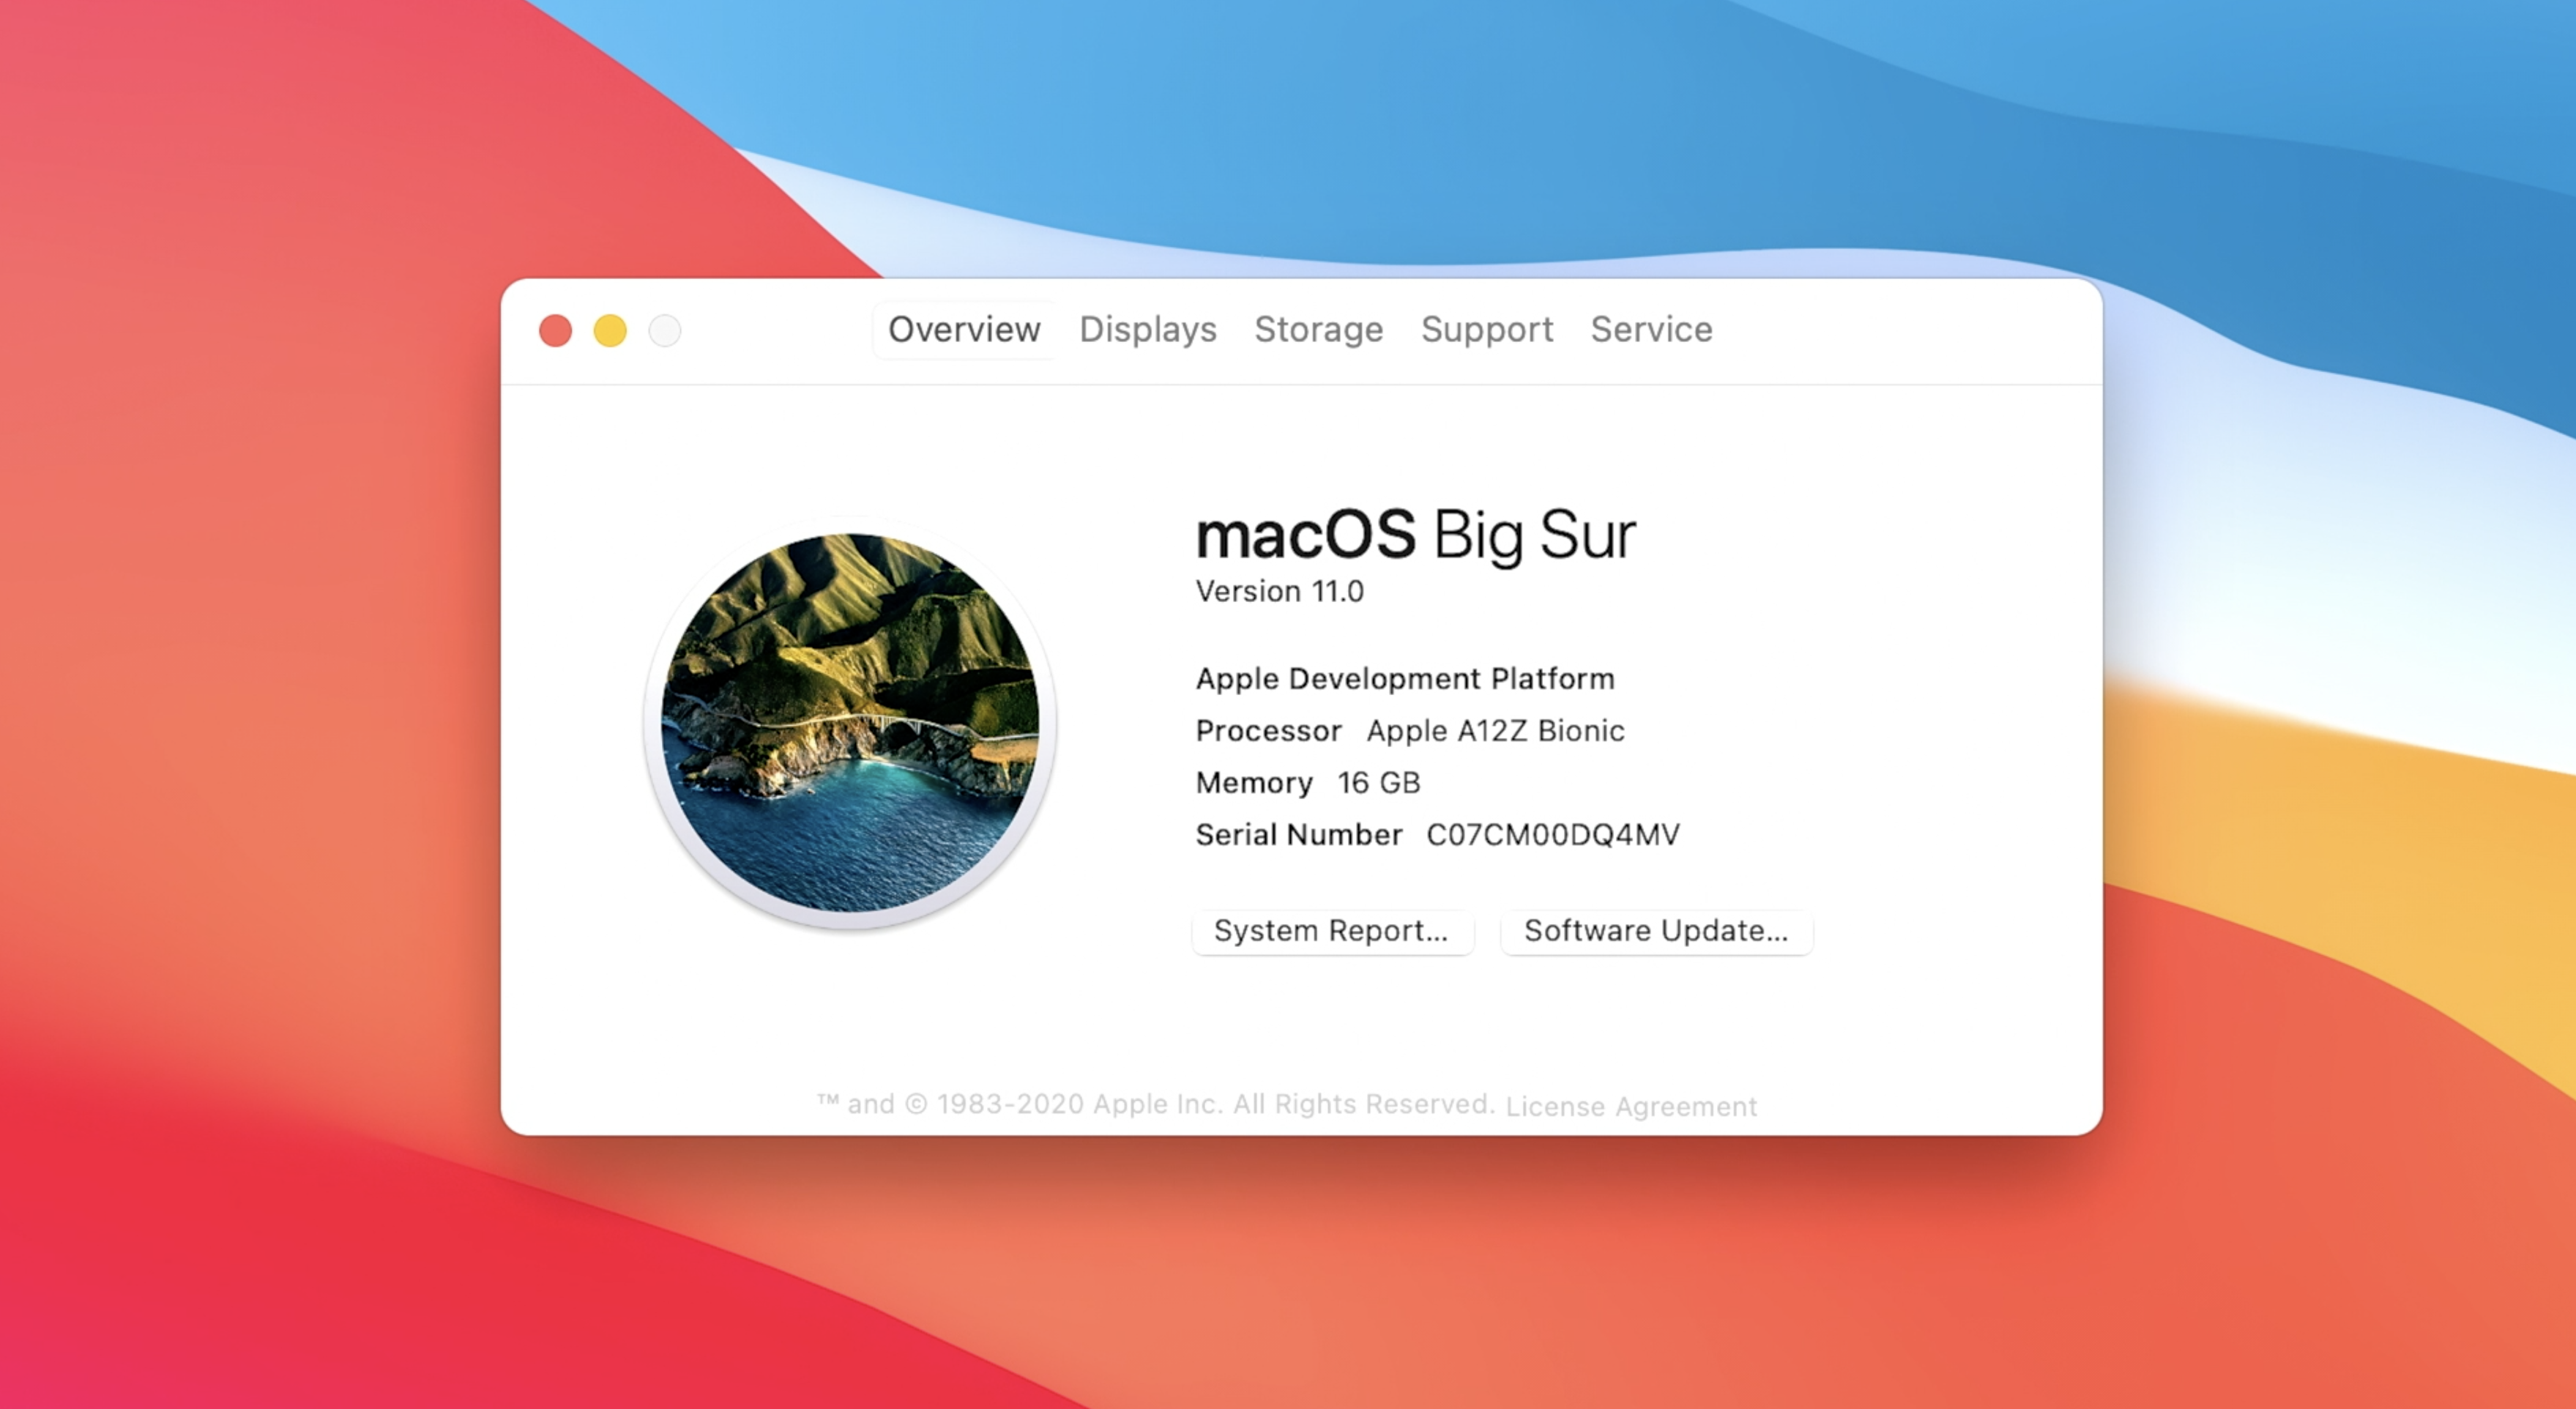The height and width of the screenshot is (1409, 2576).
Task: Switch to the Overview tab
Action: pyautogui.click(x=963, y=329)
